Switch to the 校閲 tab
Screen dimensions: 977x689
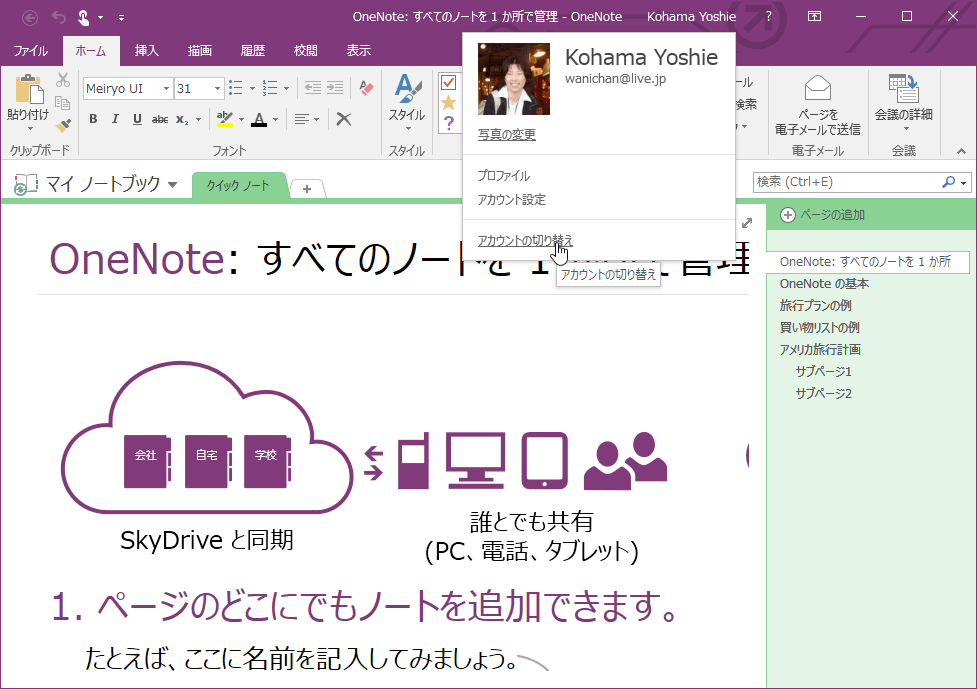[x=305, y=50]
